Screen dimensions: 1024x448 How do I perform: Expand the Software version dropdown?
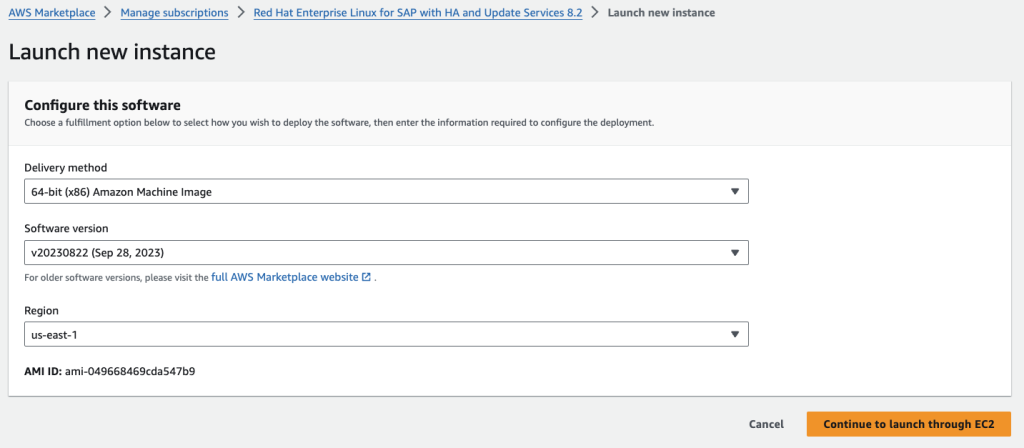pyautogui.click(x=387, y=252)
